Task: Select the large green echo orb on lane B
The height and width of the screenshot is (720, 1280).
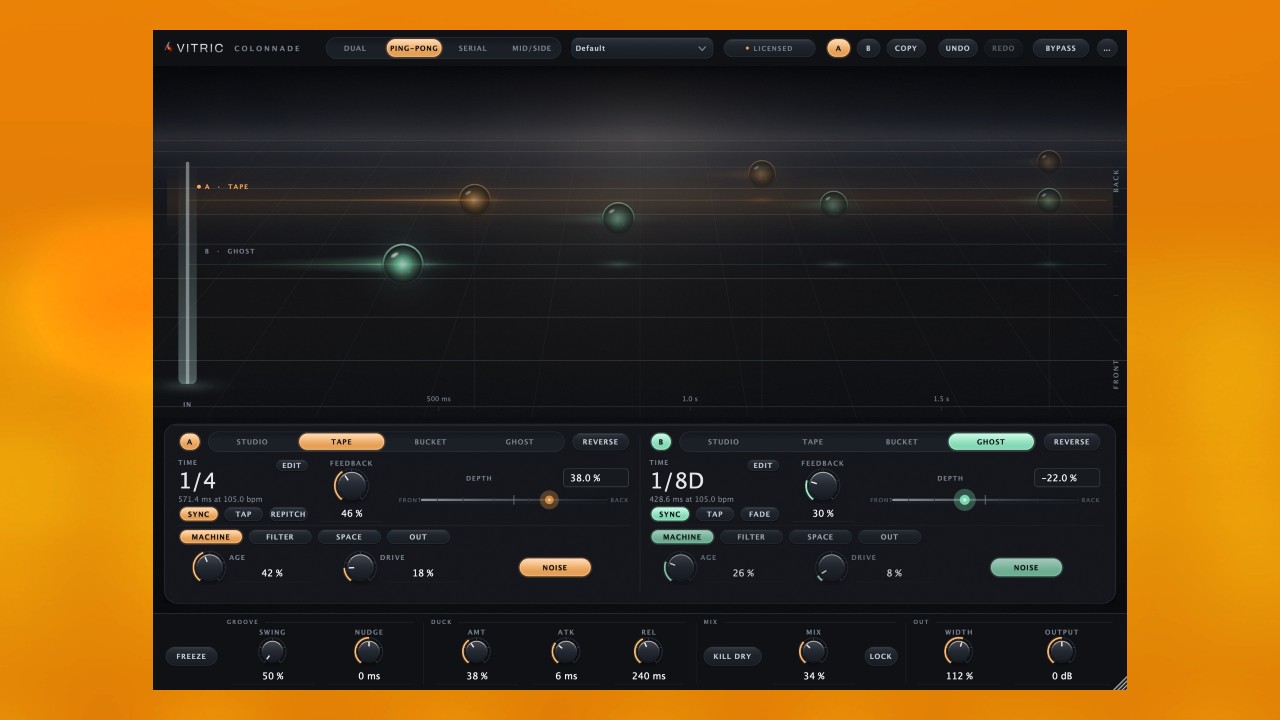Action: pyautogui.click(x=403, y=264)
